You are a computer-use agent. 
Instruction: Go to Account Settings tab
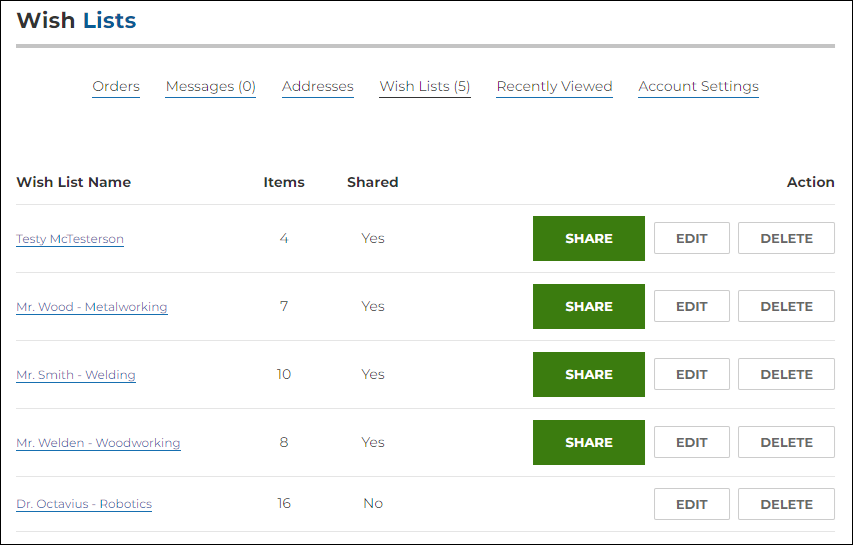click(x=698, y=87)
